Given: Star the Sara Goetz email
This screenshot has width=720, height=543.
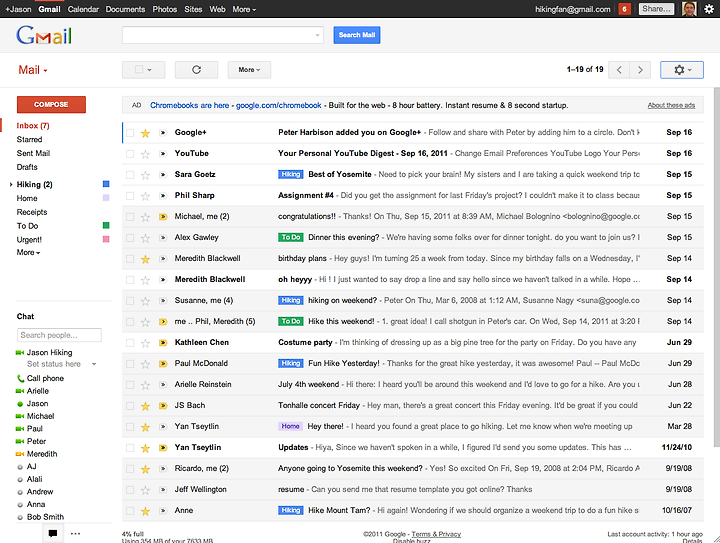Looking at the screenshot, I should pyautogui.click(x=146, y=175).
